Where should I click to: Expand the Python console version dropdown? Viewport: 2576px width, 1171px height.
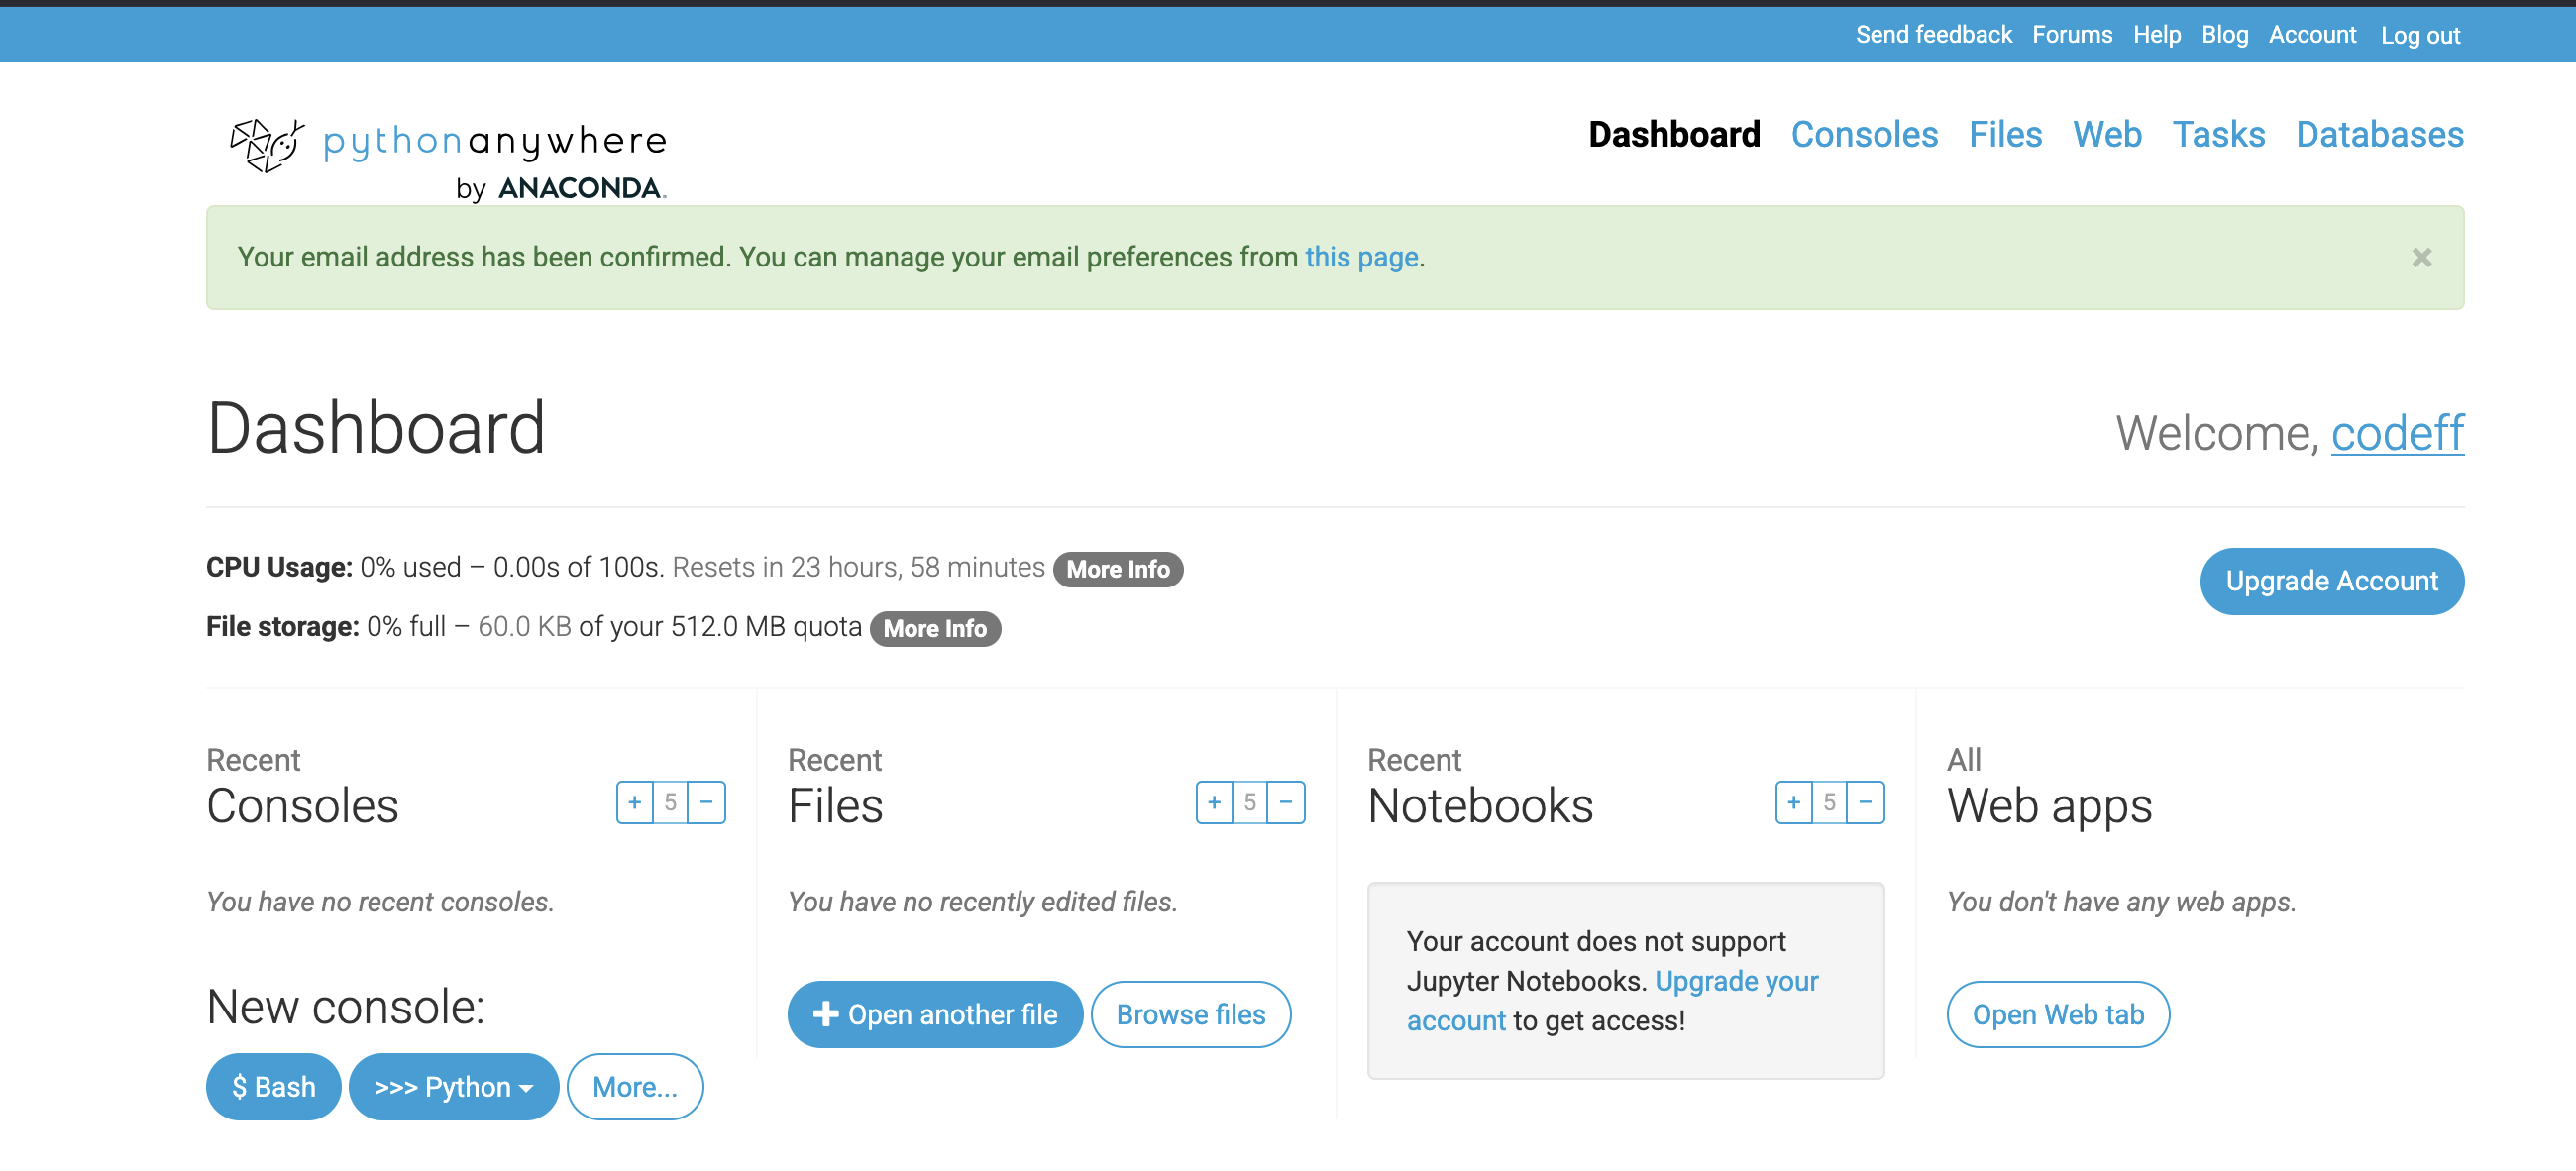[x=453, y=1087]
